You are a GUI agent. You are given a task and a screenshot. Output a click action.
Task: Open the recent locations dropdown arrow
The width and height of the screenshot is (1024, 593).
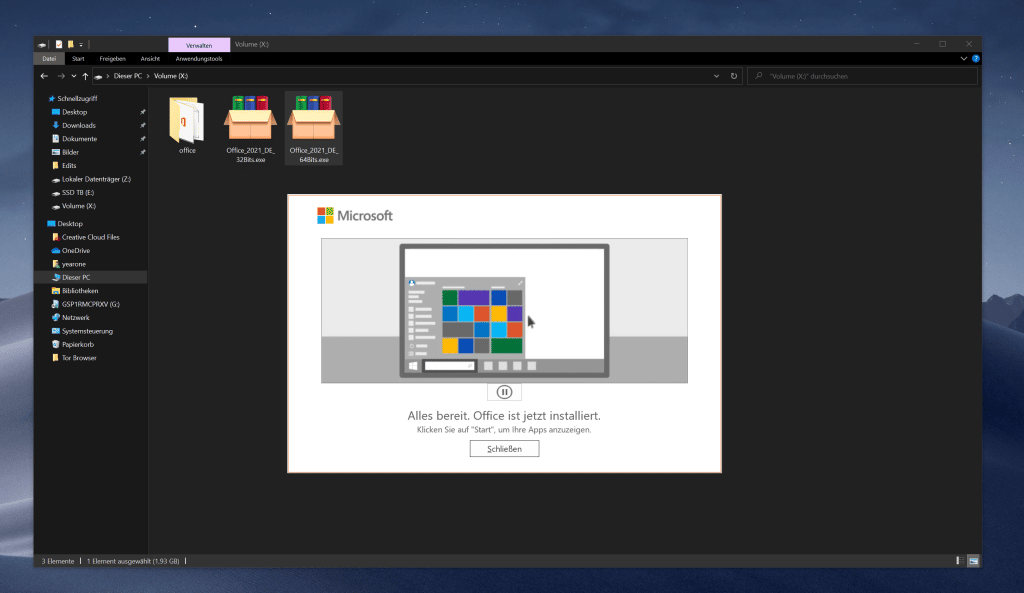[74, 76]
